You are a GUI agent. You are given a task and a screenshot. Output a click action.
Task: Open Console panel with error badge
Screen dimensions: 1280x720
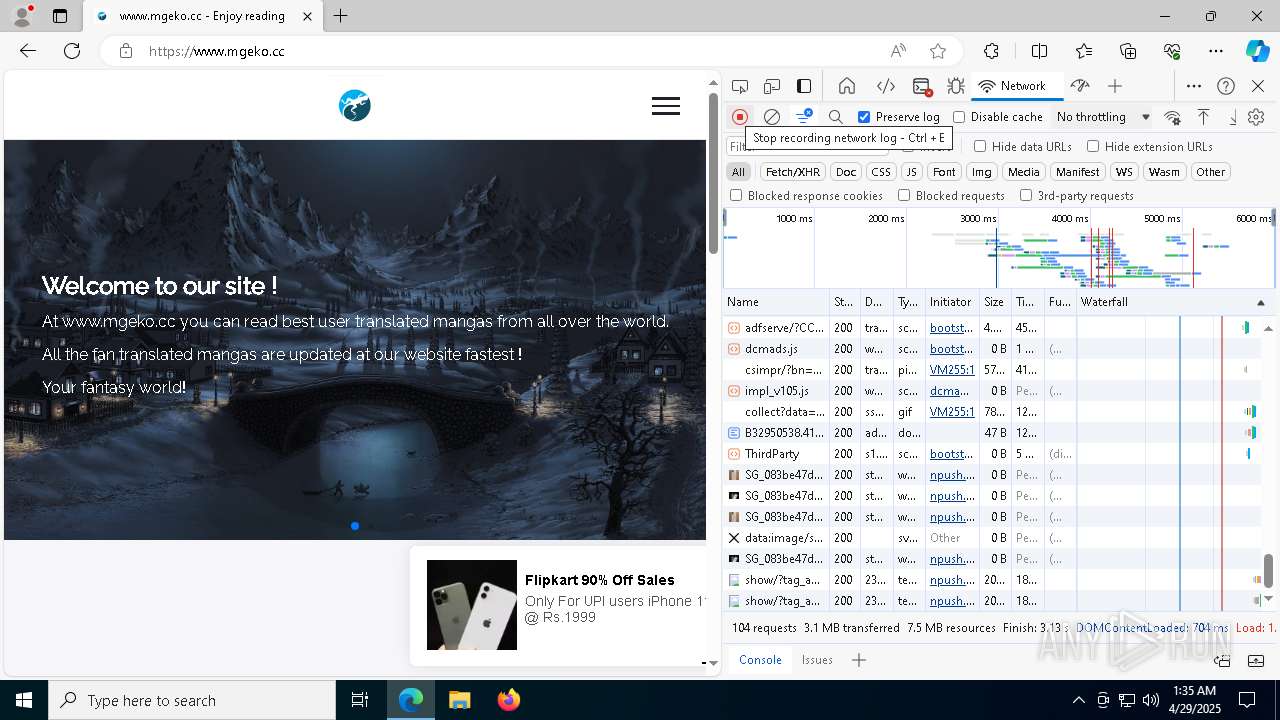pos(922,86)
